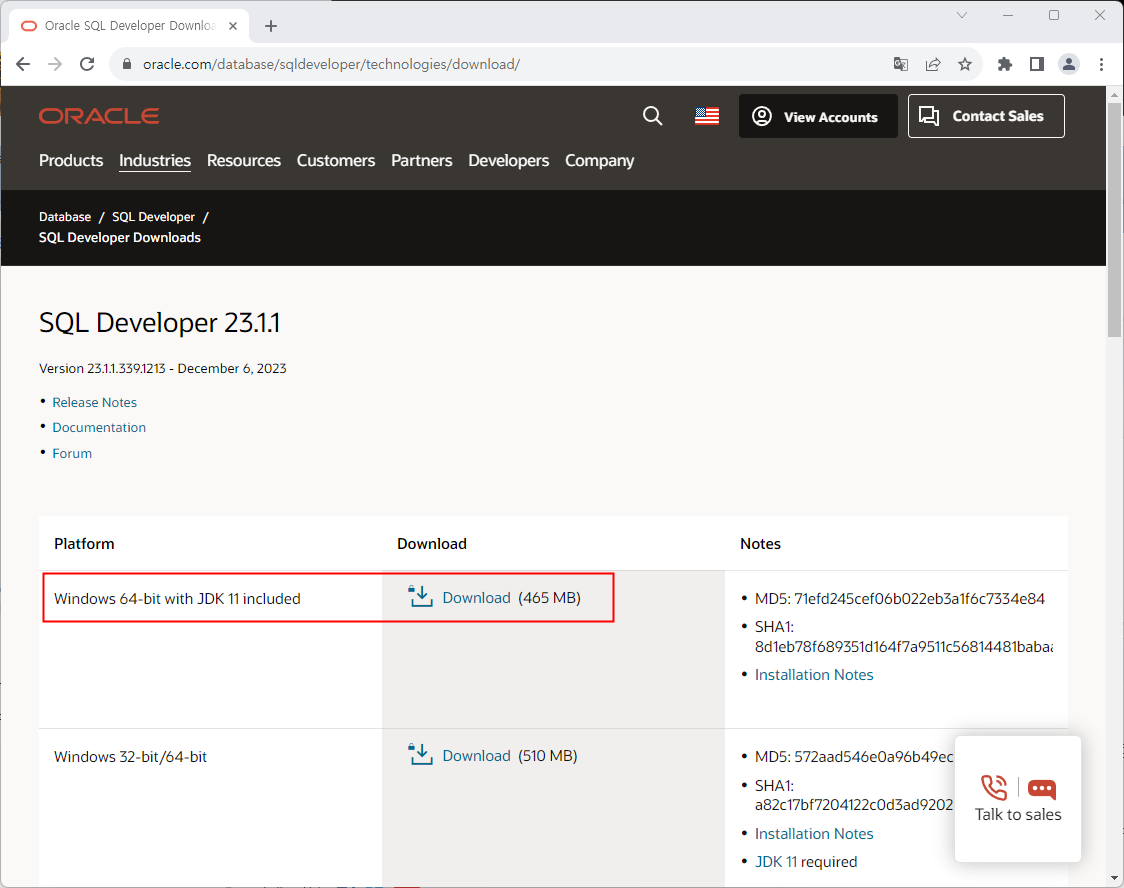
Task: Click the Talk to sales label
Action: tap(1018, 815)
